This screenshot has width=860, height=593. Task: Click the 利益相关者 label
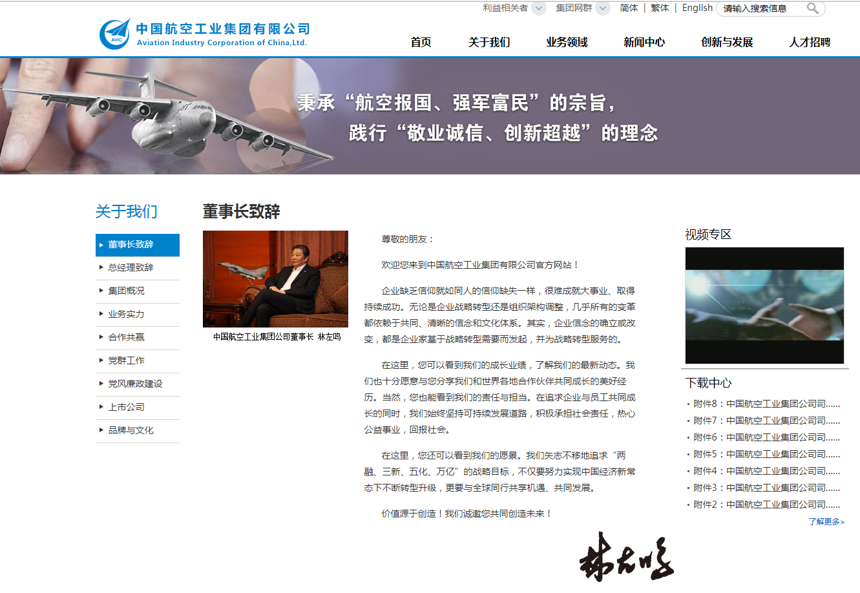coord(505,8)
